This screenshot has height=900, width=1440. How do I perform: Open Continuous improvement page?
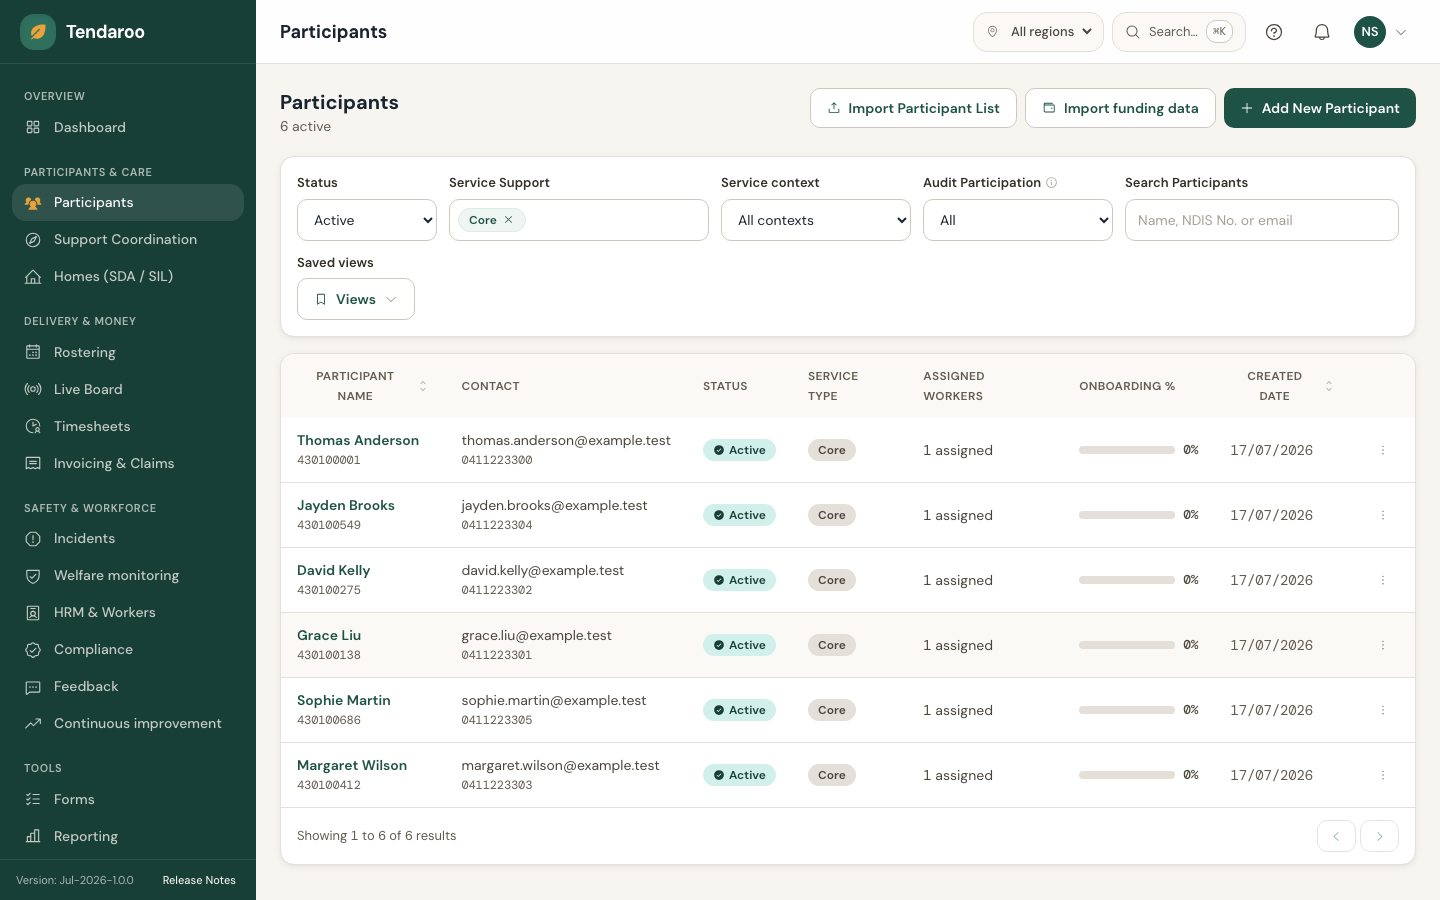point(128,723)
